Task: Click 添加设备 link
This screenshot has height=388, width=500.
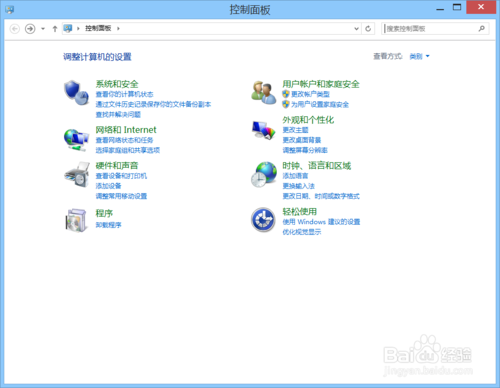Action: [x=108, y=186]
